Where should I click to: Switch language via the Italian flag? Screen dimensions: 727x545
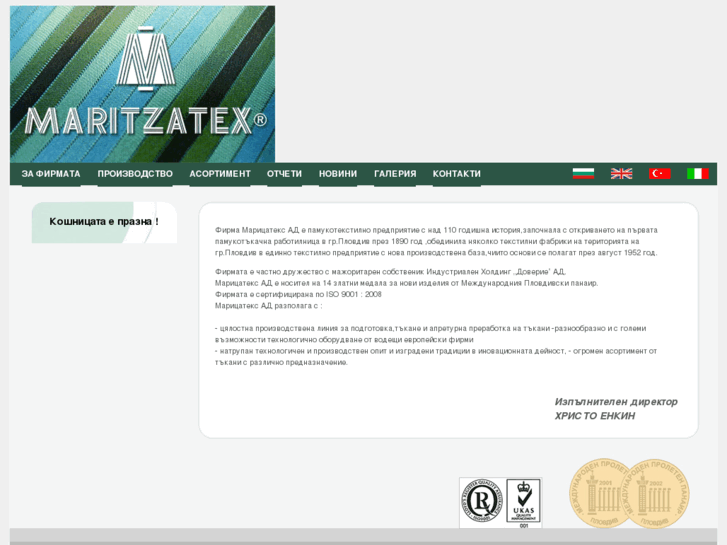point(698,173)
